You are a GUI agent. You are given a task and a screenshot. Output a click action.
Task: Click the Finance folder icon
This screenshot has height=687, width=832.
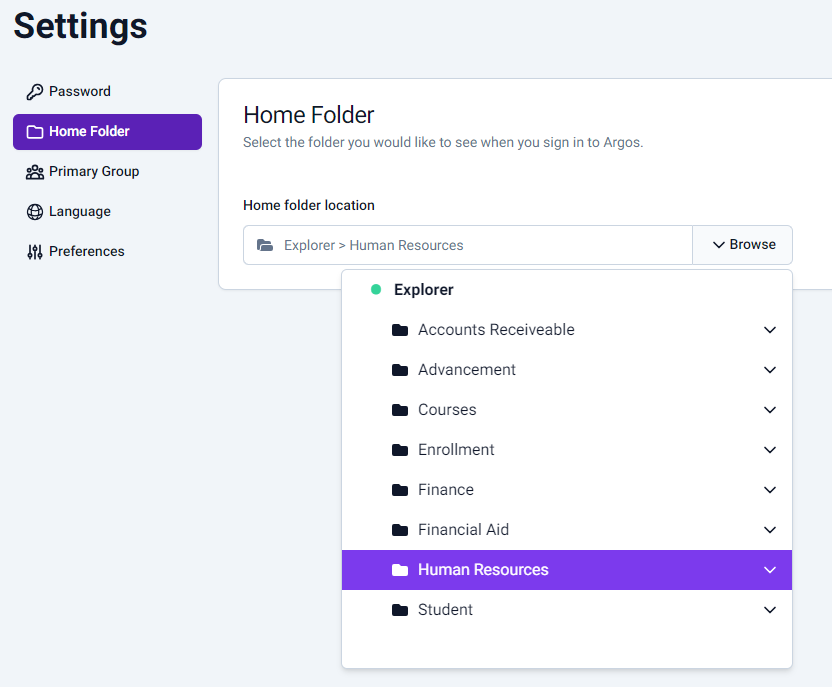point(400,490)
